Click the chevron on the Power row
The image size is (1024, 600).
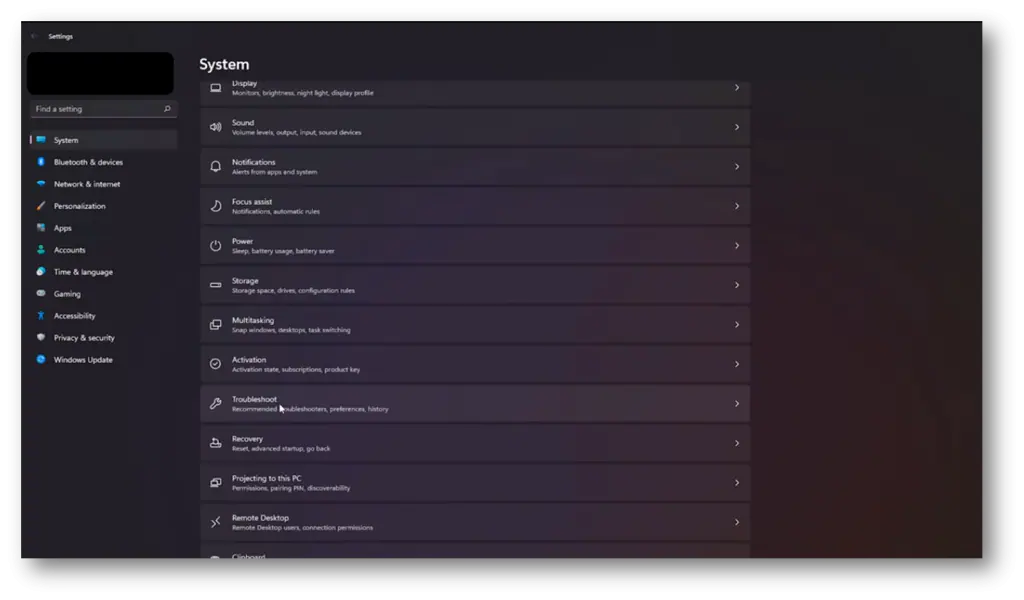[x=737, y=245]
